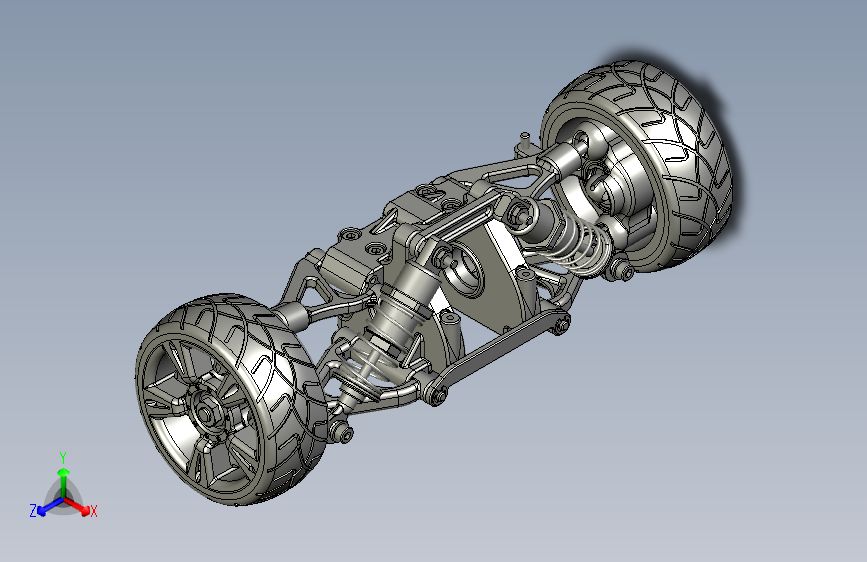Image resolution: width=867 pixels, height=562 pixels.
Task: Select the central shock absorber body
Action: tap(406, 301)
